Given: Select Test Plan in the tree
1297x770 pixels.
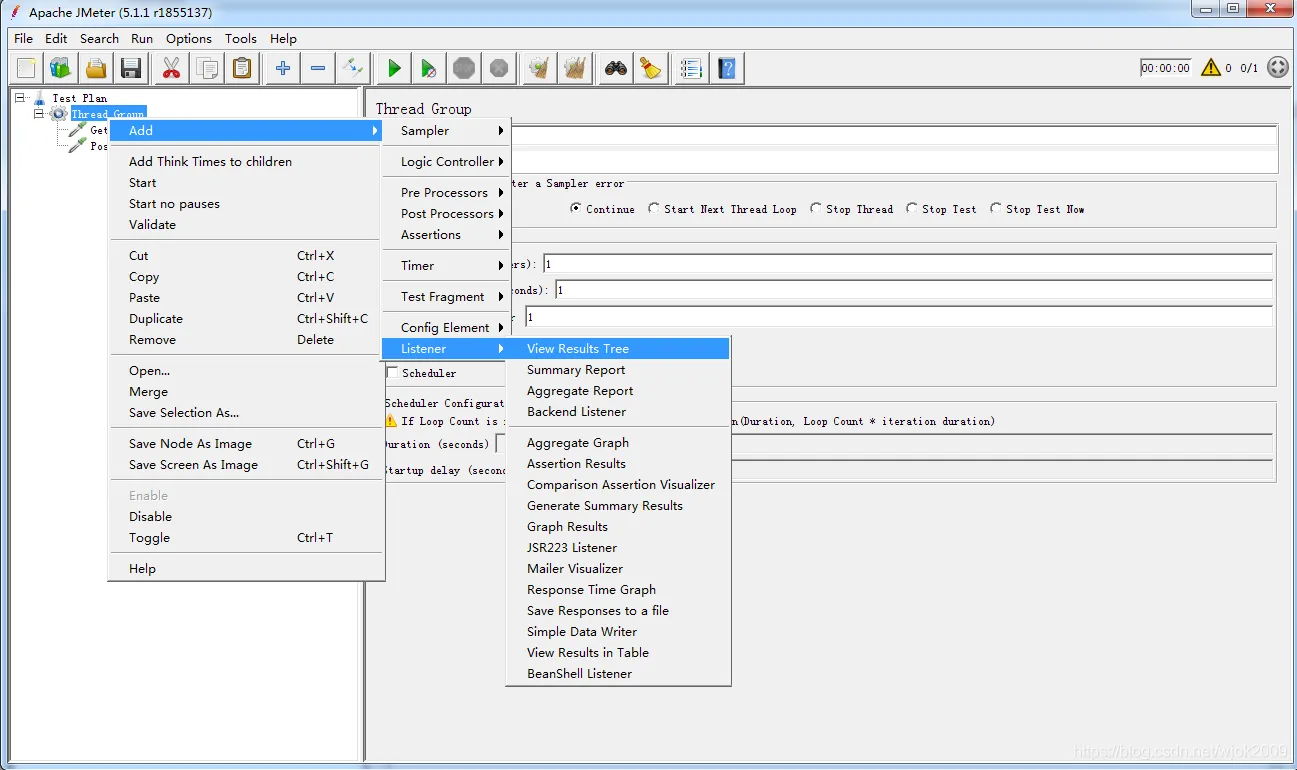Looking at the screenshot, I should (x=79, y=98).
